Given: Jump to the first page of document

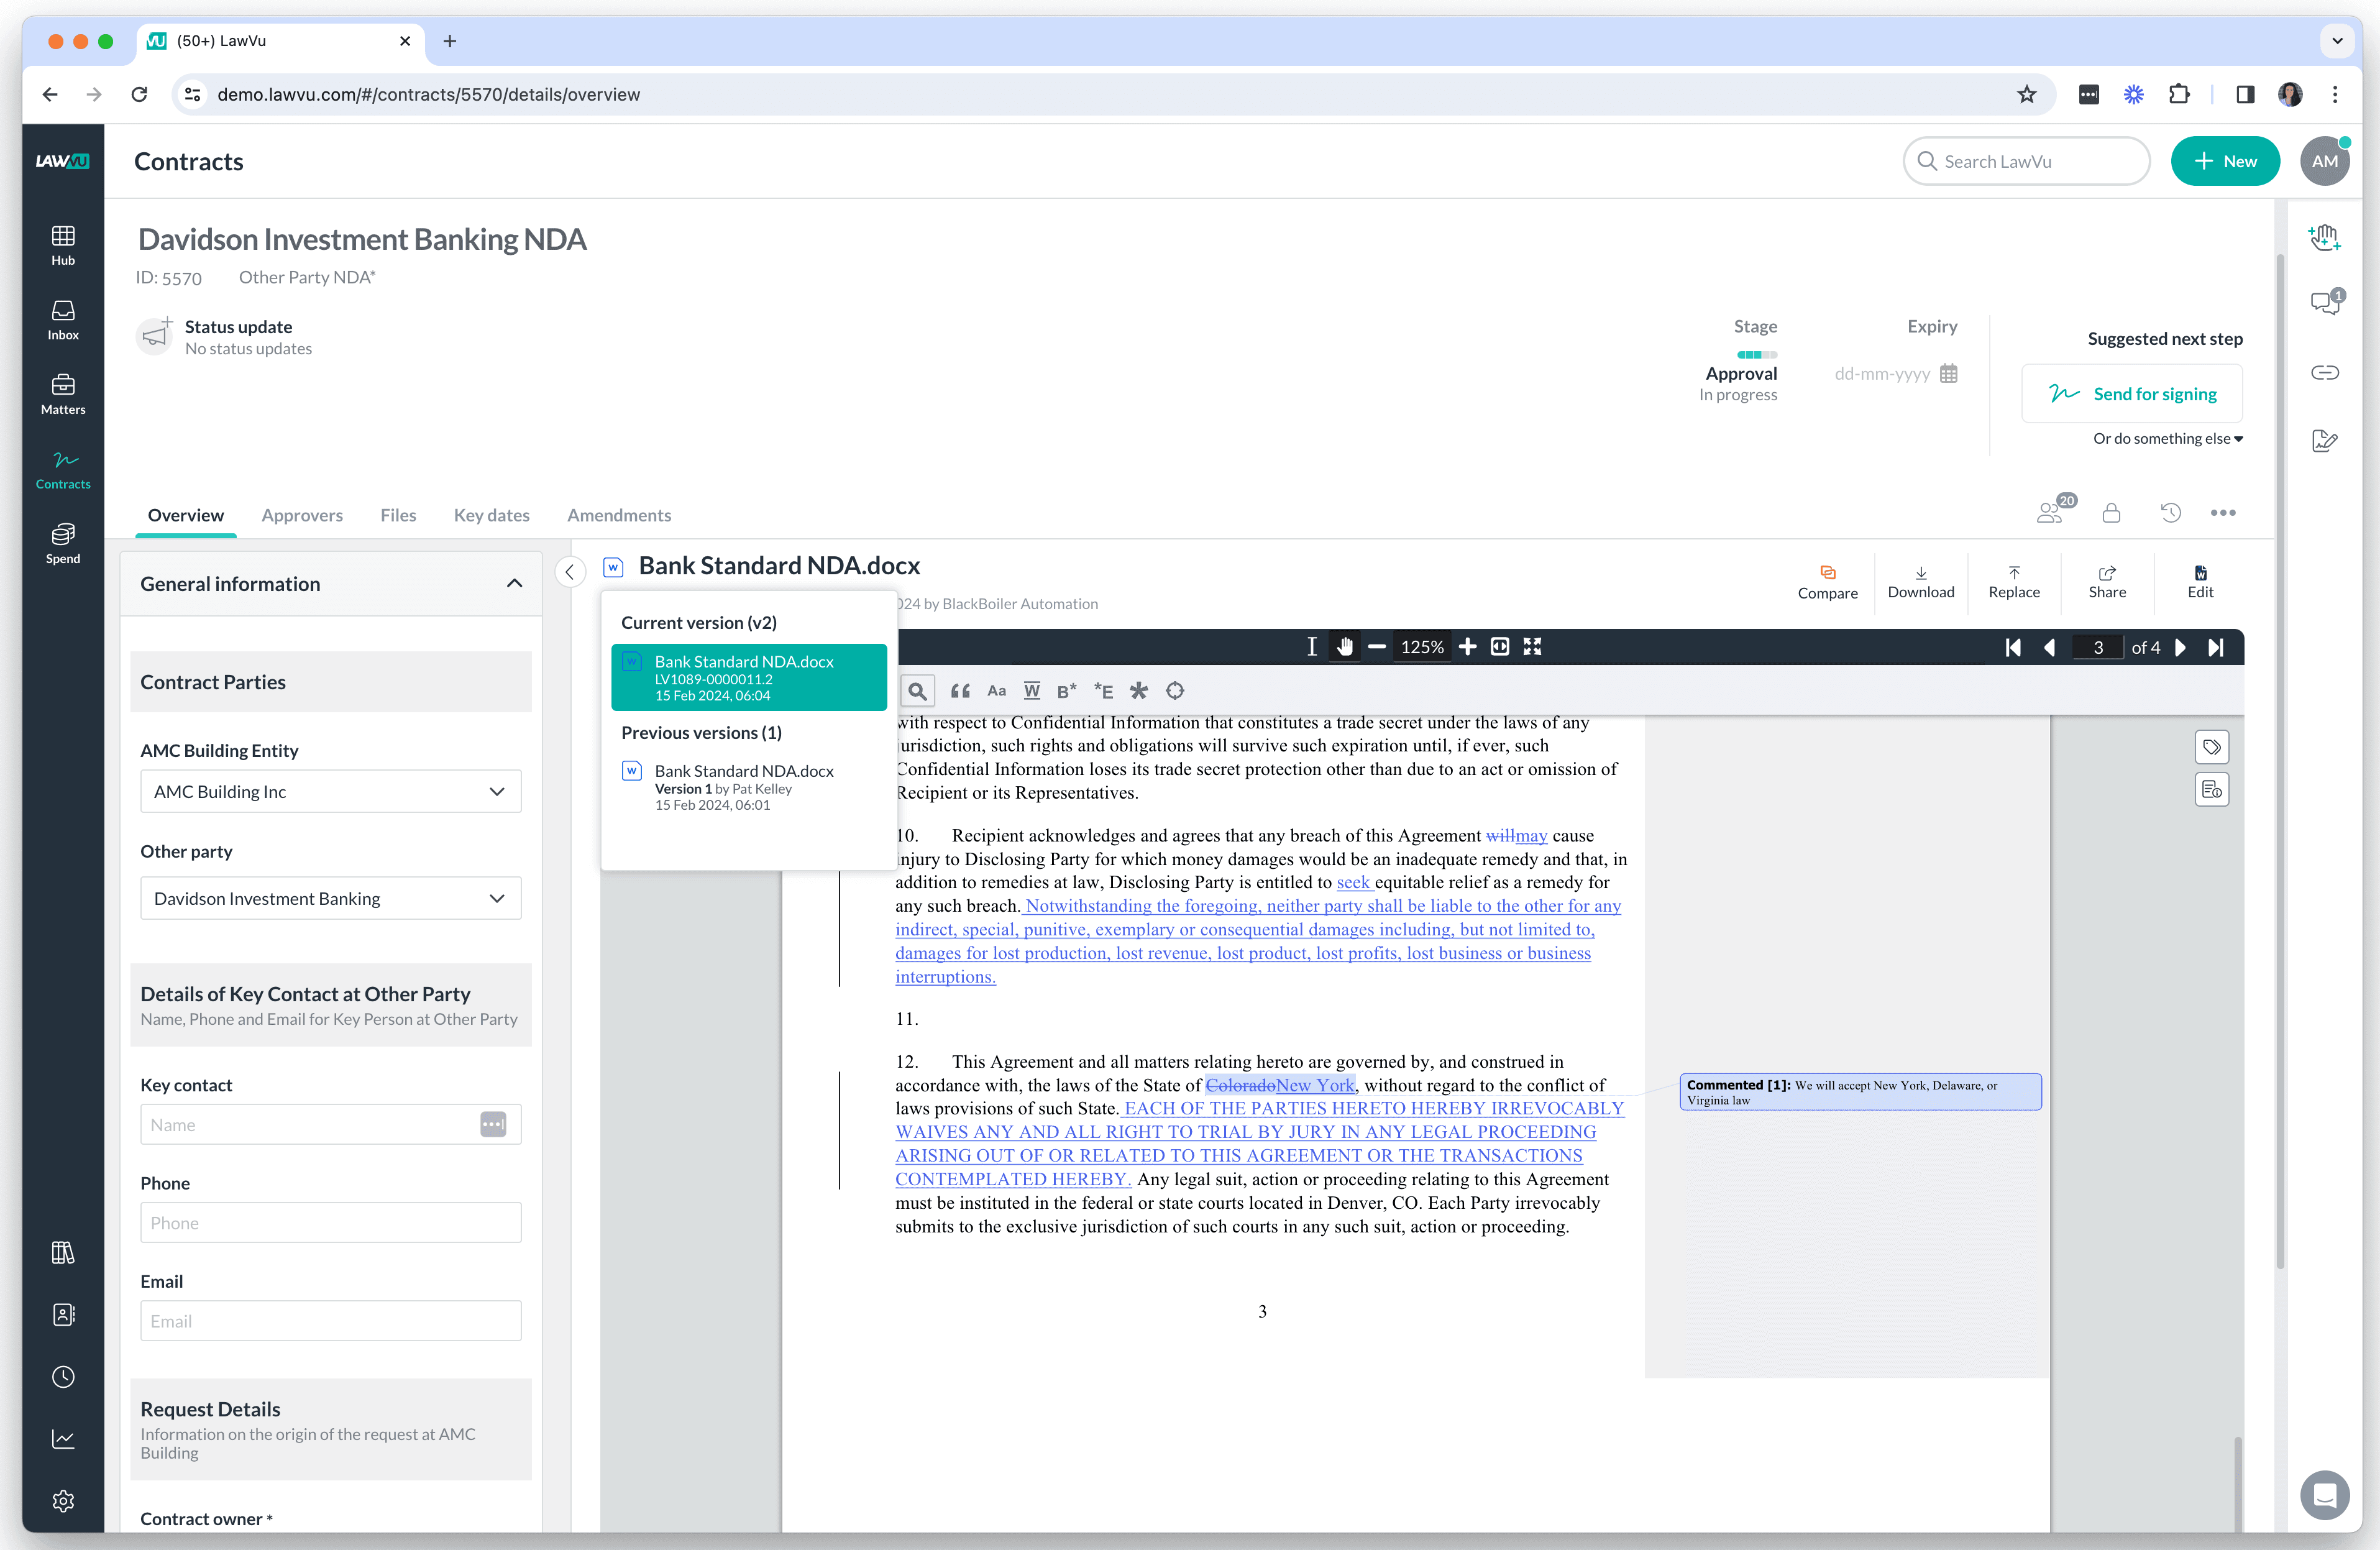Looking at the screenshot, I should coord(2013,647).
